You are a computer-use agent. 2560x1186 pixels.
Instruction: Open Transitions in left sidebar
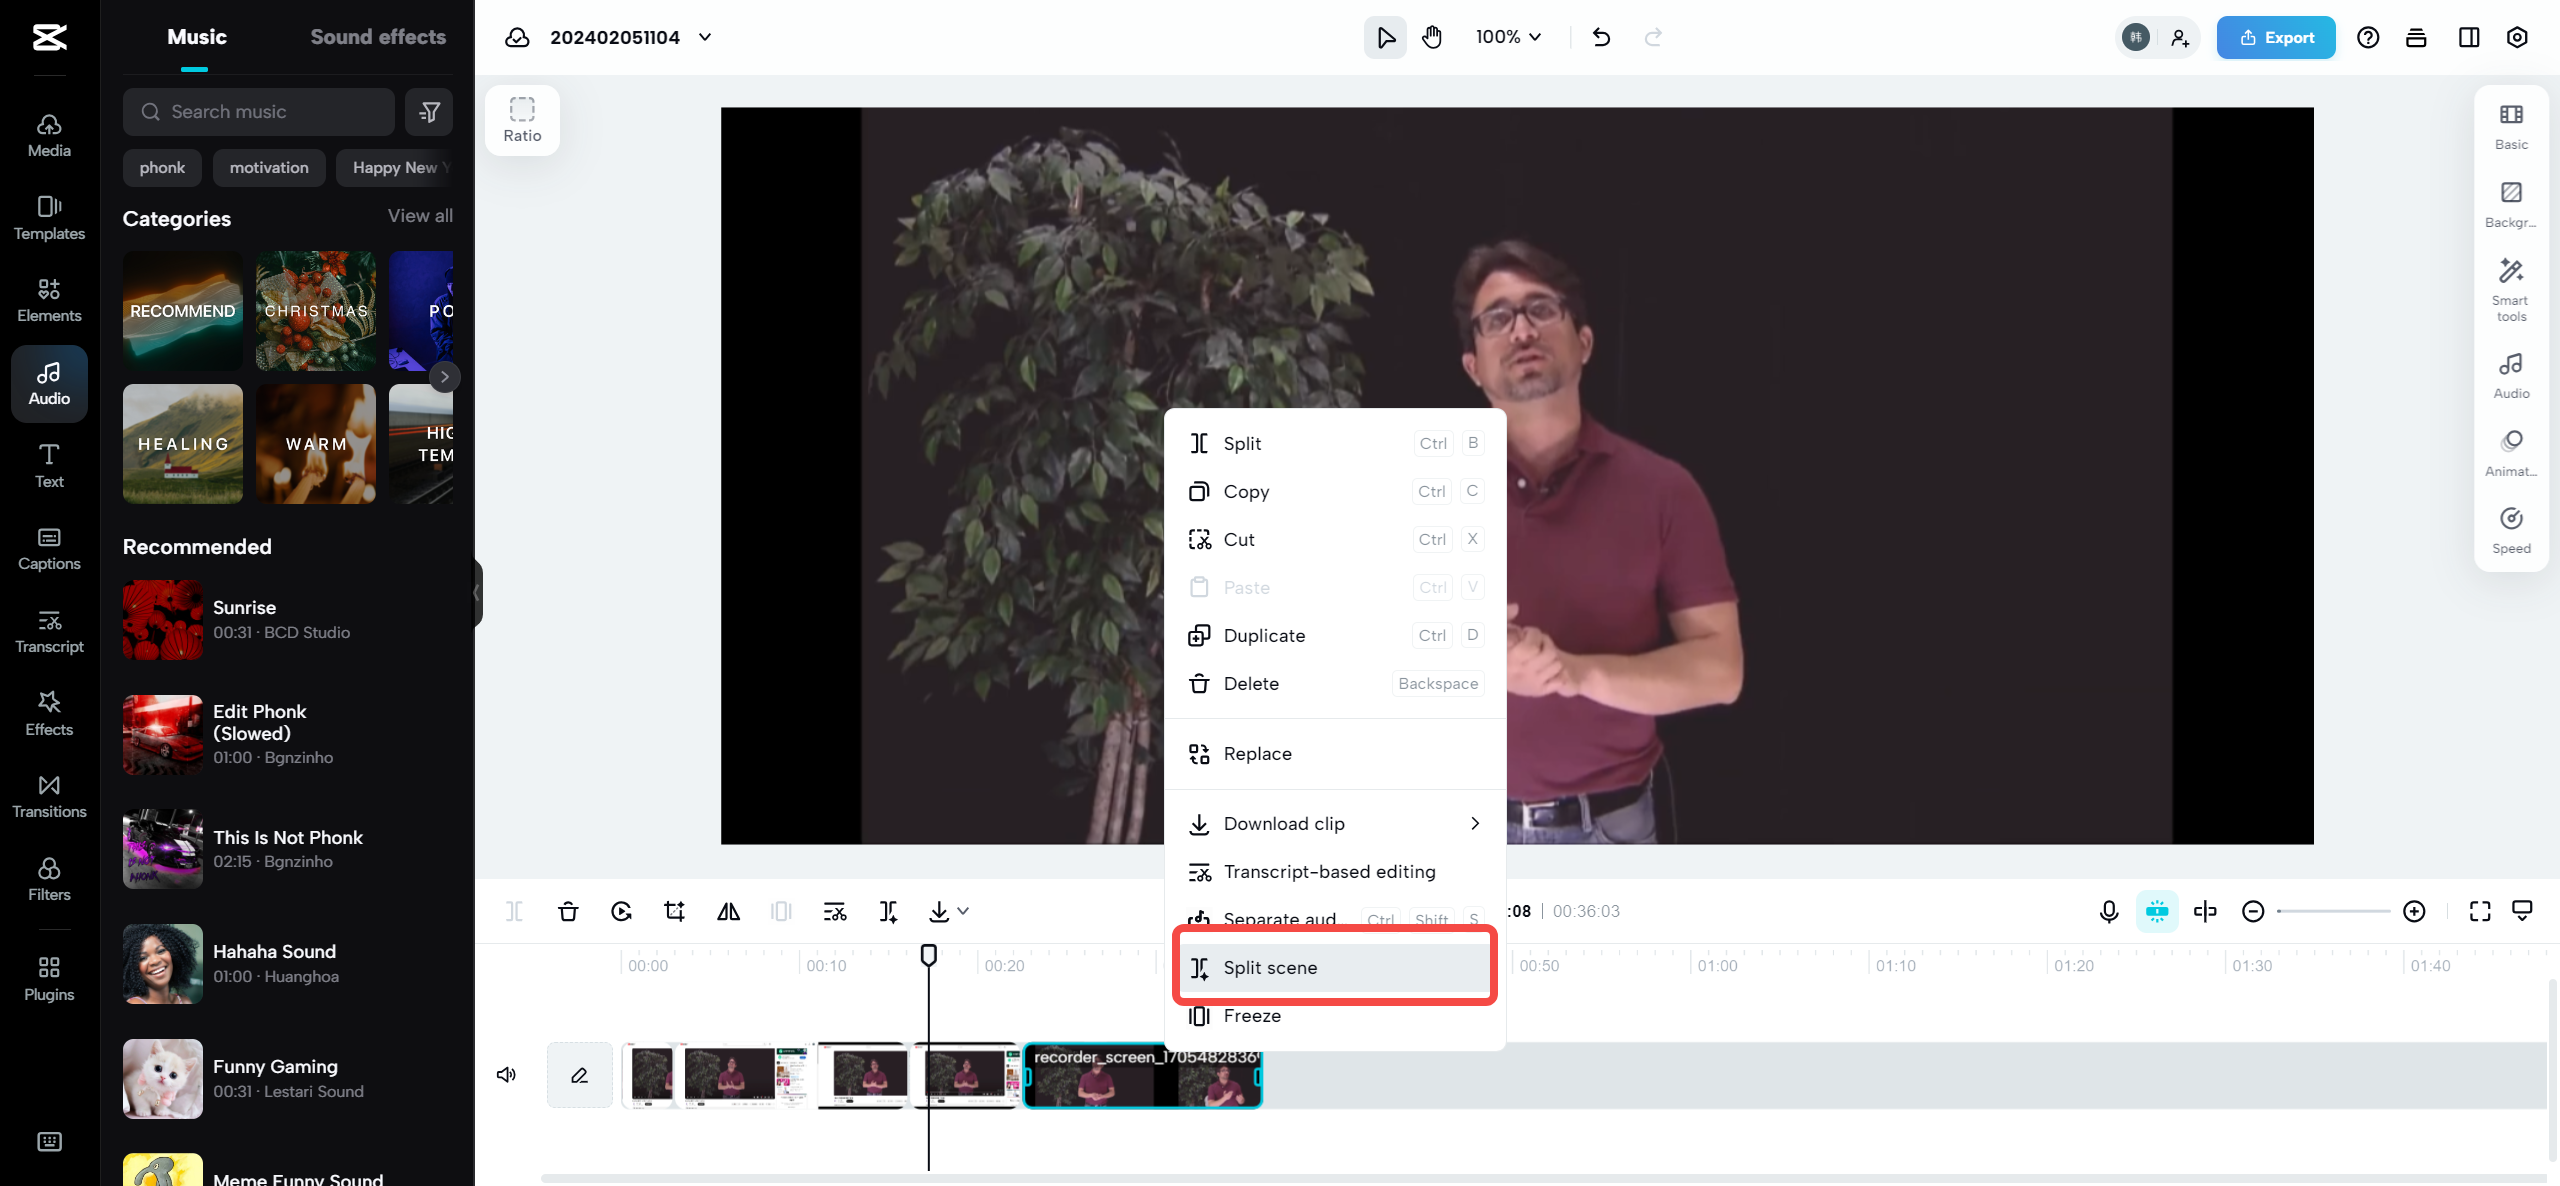[x=49, y=796]
